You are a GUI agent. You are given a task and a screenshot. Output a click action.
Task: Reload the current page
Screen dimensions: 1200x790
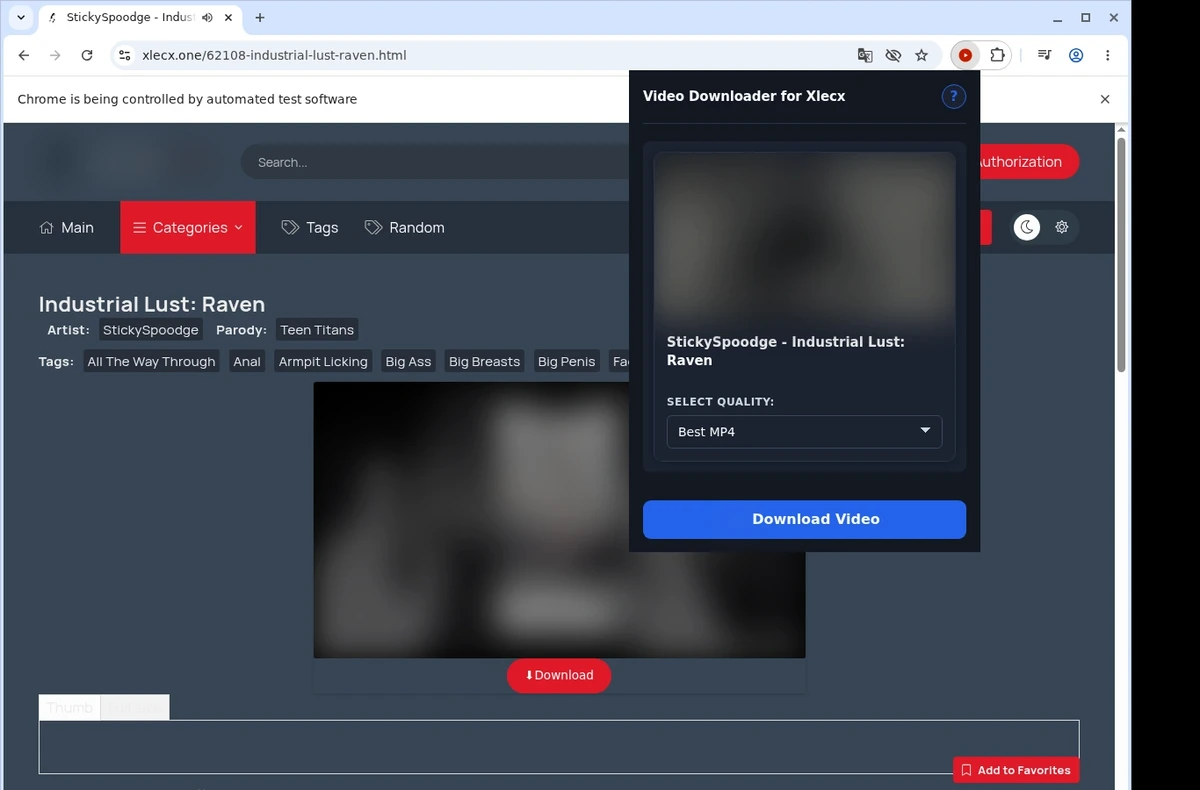[x=87, y=56]
